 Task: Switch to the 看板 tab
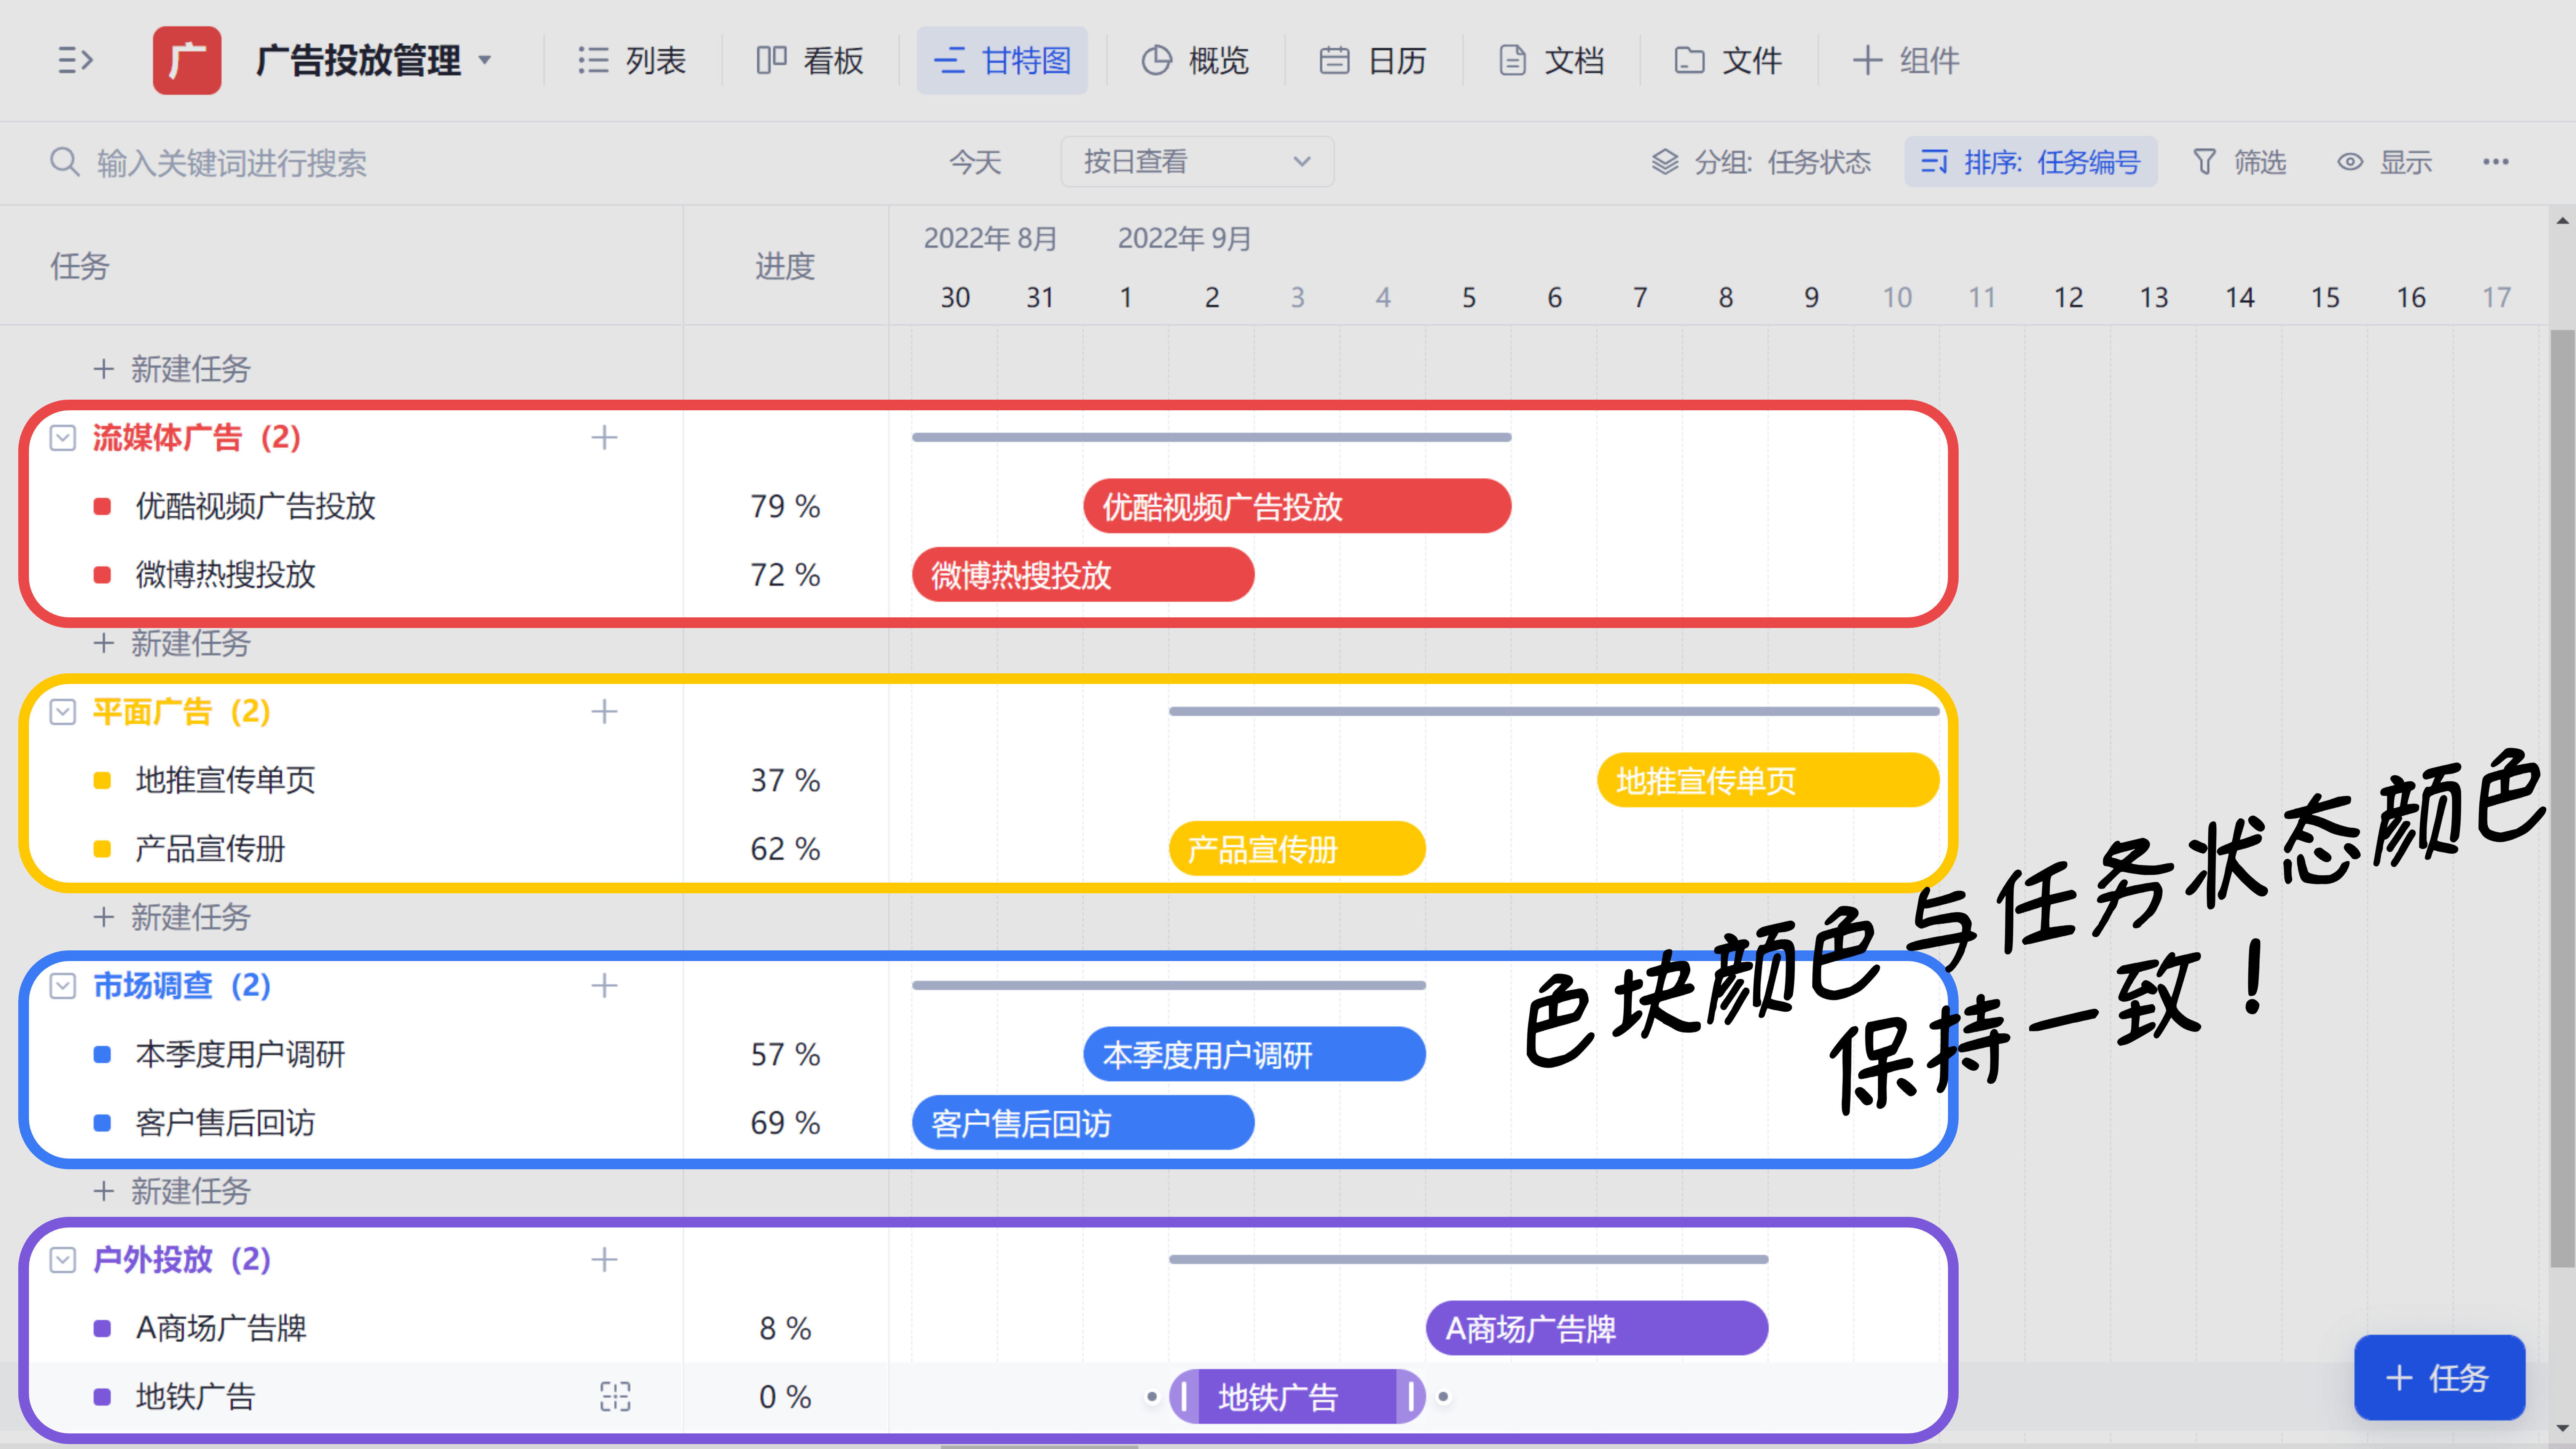(x=810, y=61)
